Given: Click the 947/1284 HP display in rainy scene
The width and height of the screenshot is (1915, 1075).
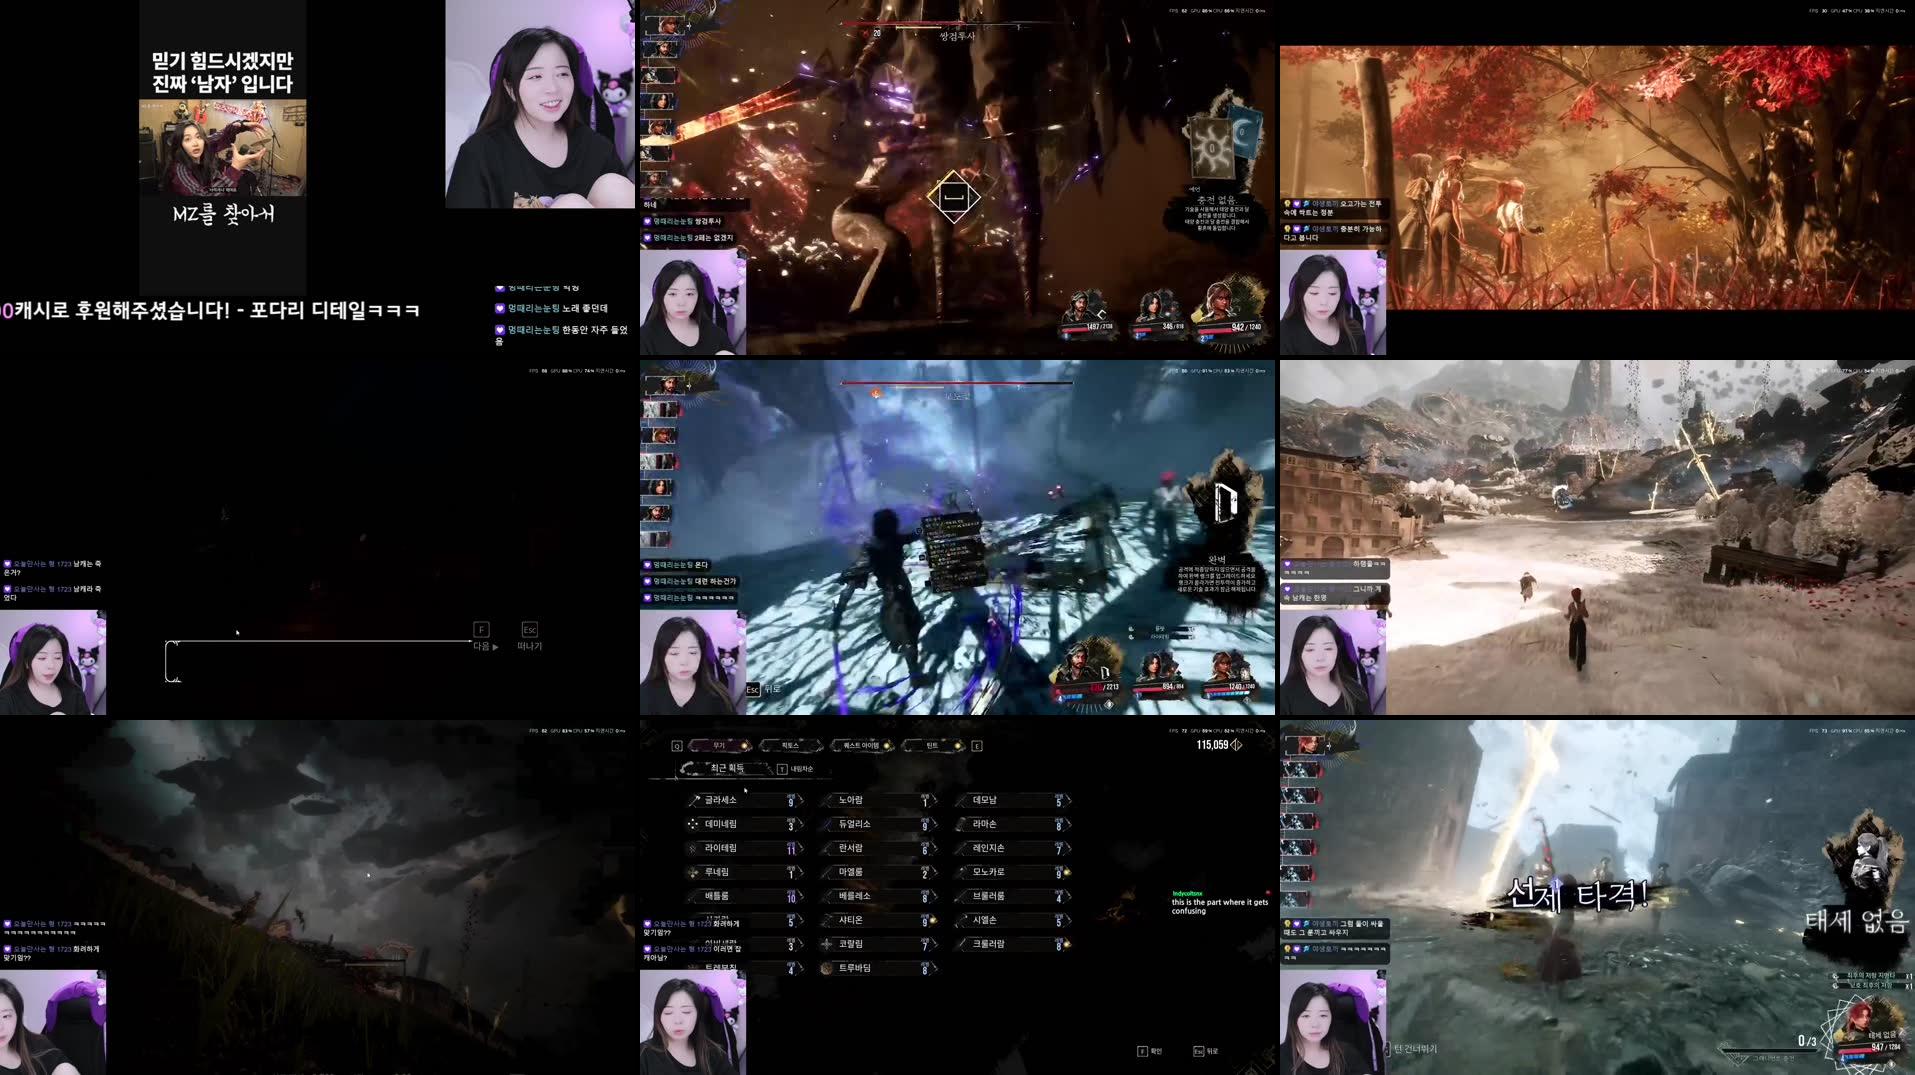Looking at the screenshot, I should coord(1885,1047).
